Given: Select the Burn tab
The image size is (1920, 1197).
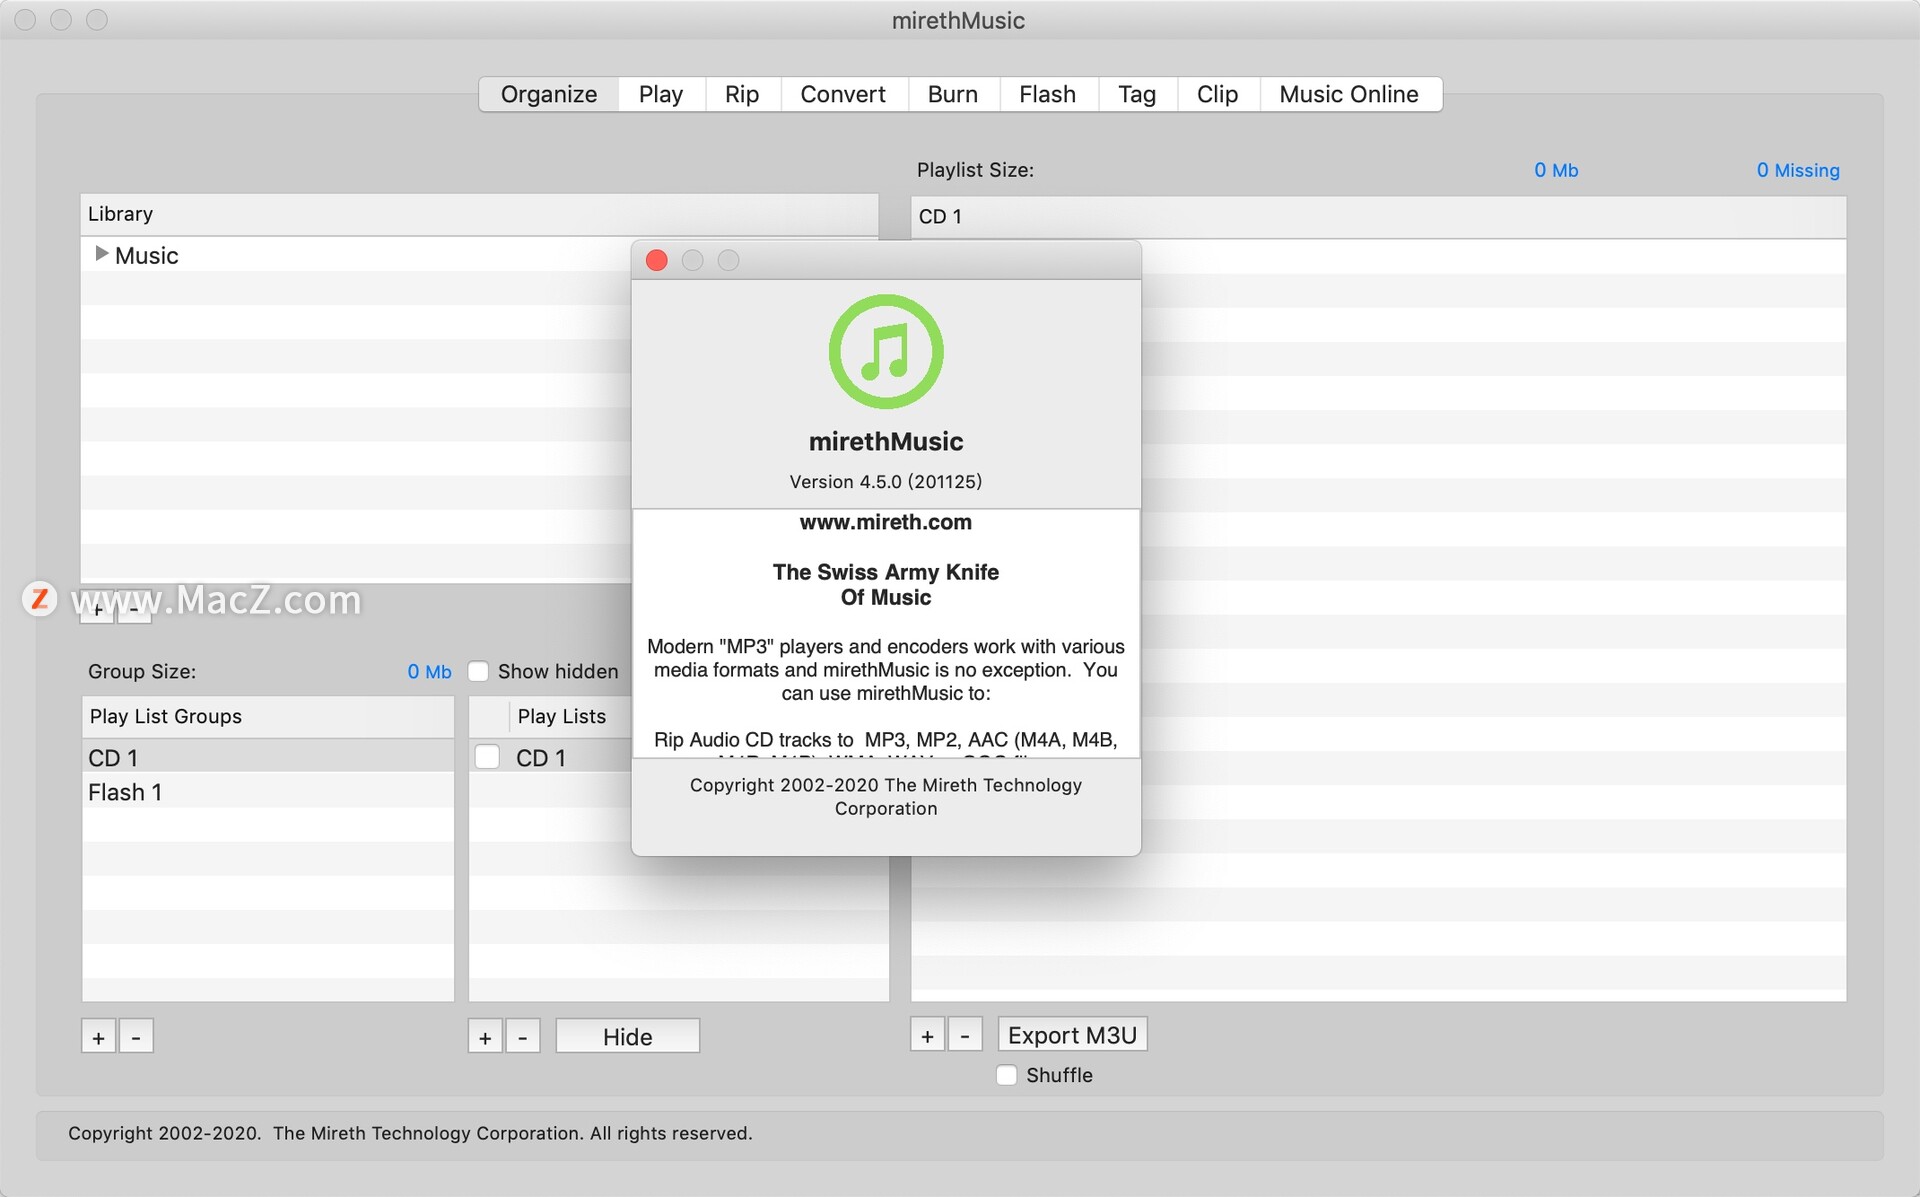Looking at the screenshot, I should tap(952, 94).
